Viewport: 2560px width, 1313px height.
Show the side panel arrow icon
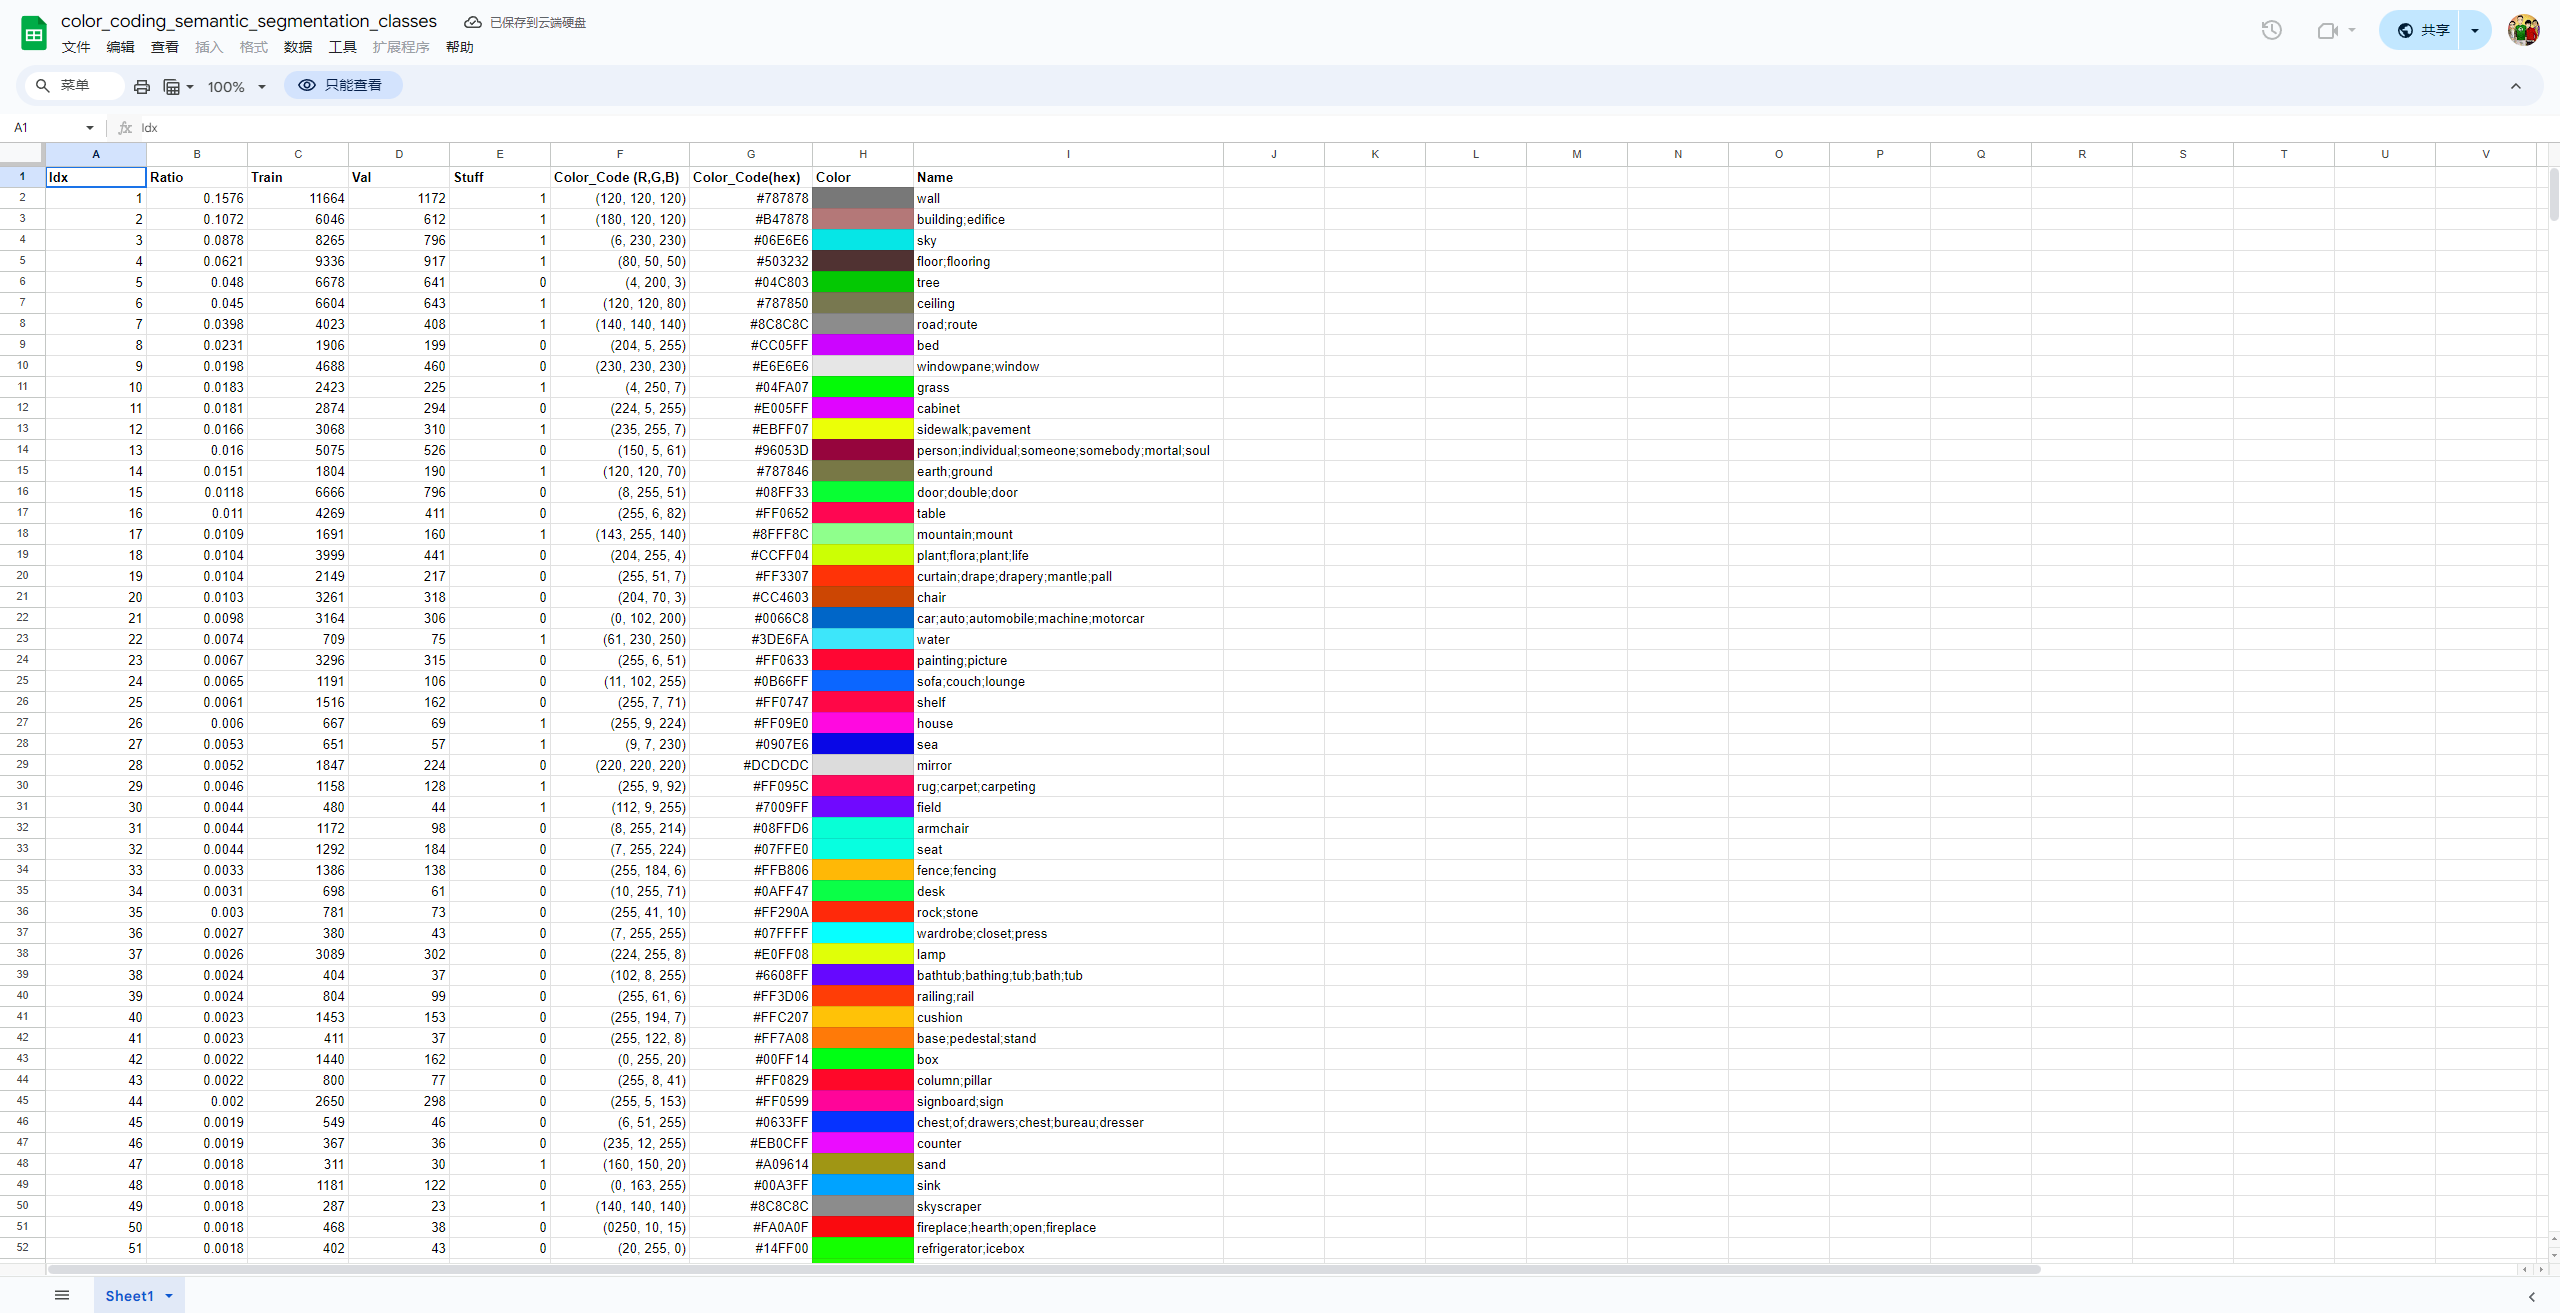[x=2531, y=1296]
